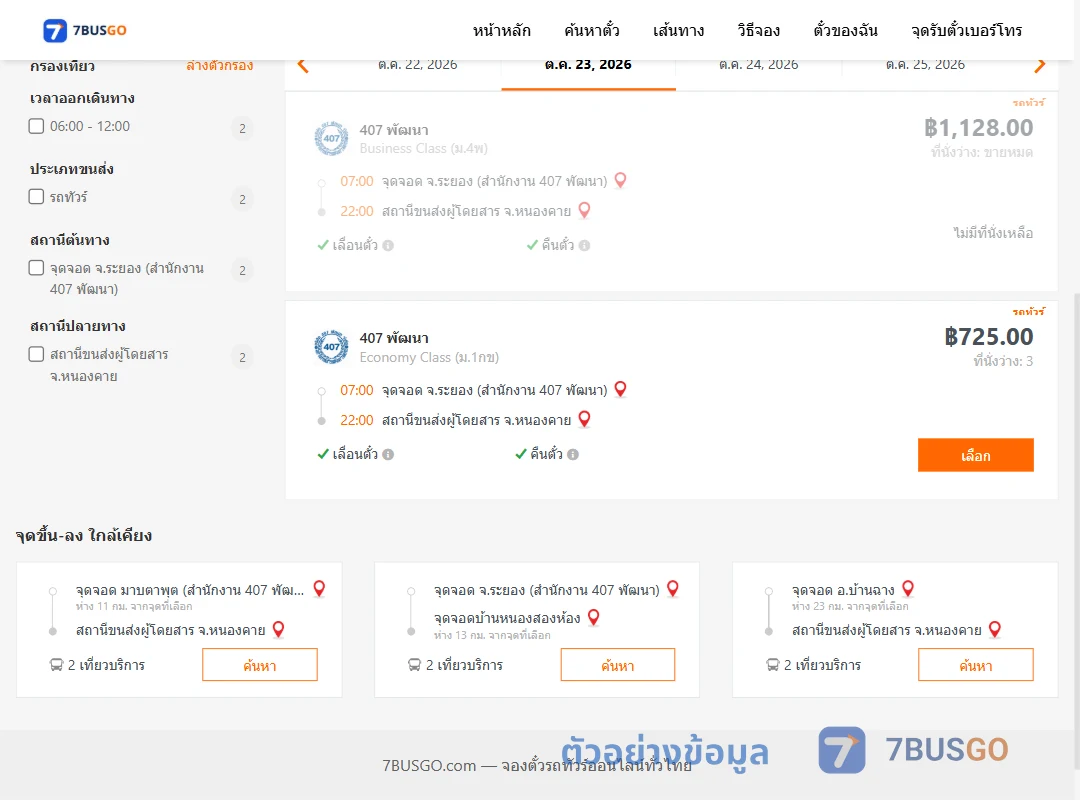
Task: Click the ฿725.00 price text
Action: click(988, 337)
